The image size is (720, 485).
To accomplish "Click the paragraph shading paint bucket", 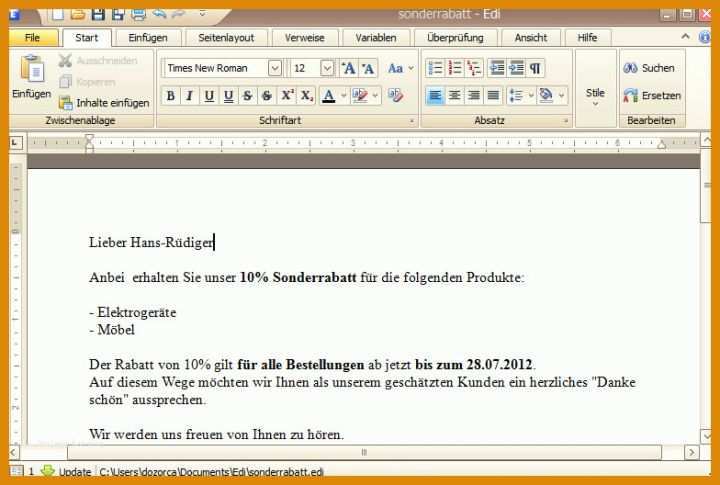I will point(546,96).
